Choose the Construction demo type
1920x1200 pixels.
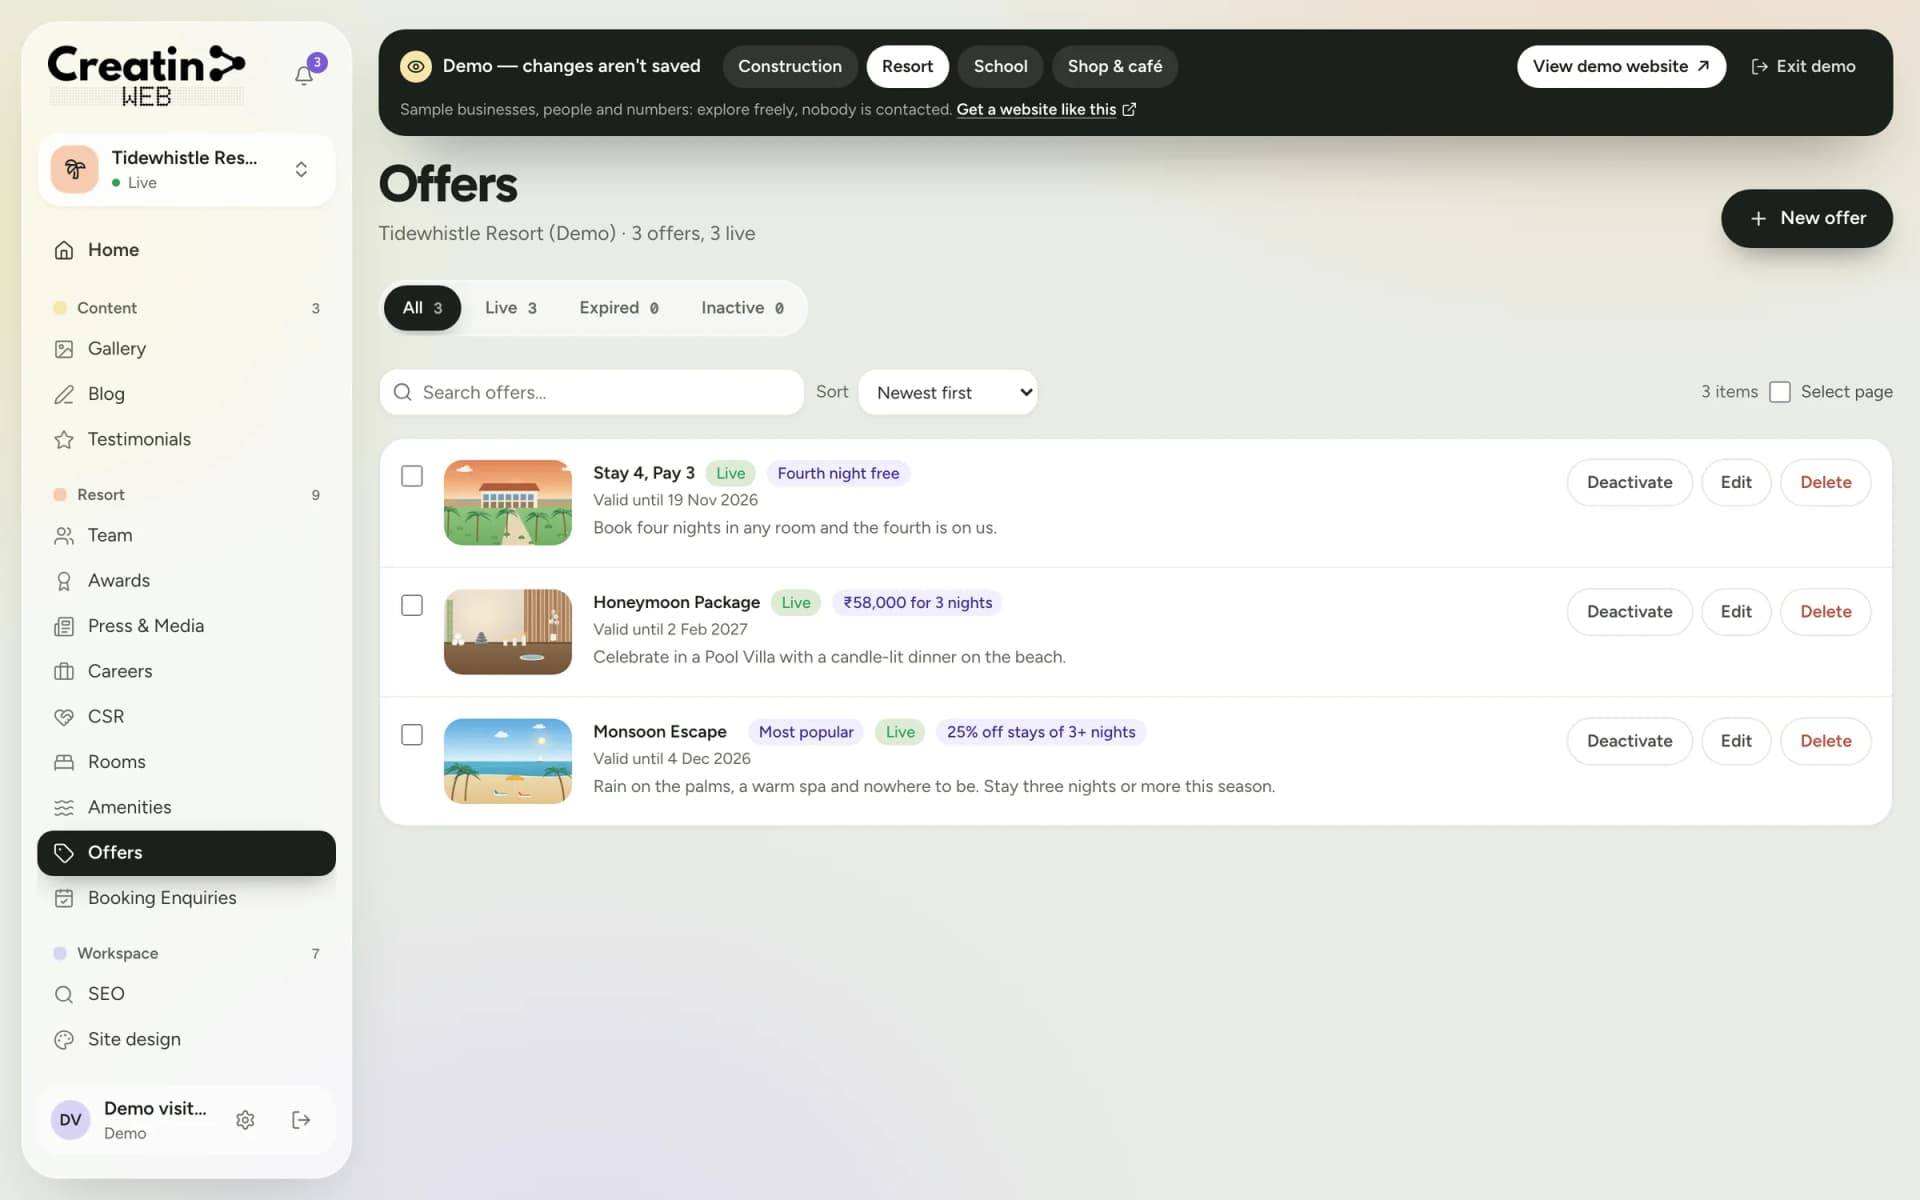pyautogui.click(x=790, y=66)
